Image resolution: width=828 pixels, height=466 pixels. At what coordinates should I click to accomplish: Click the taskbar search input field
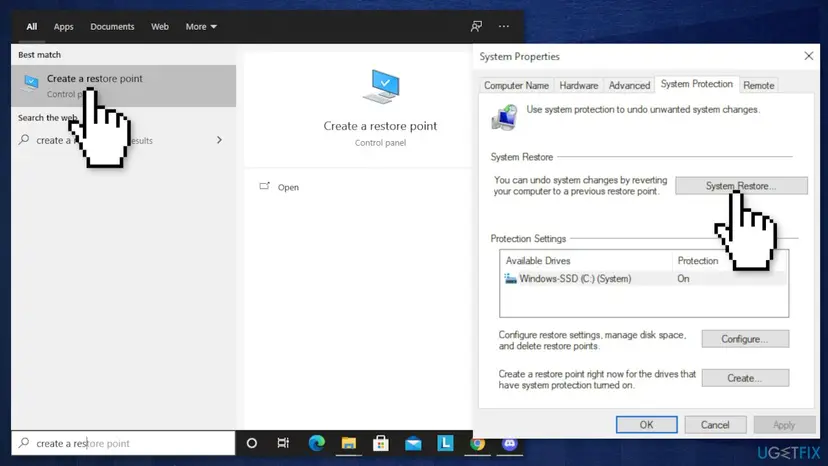pyautogui.click(x=124, y=443)
